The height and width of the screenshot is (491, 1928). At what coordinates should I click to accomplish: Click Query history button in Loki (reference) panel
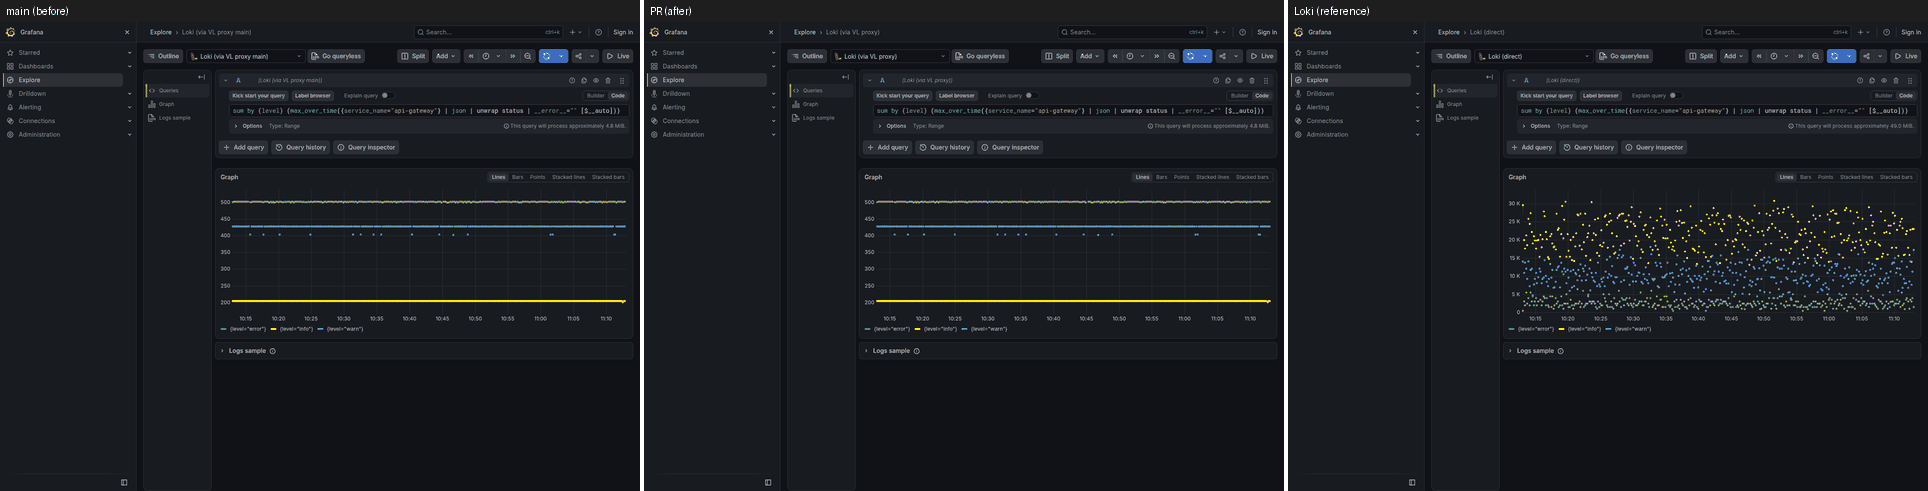pos(1588,147)
